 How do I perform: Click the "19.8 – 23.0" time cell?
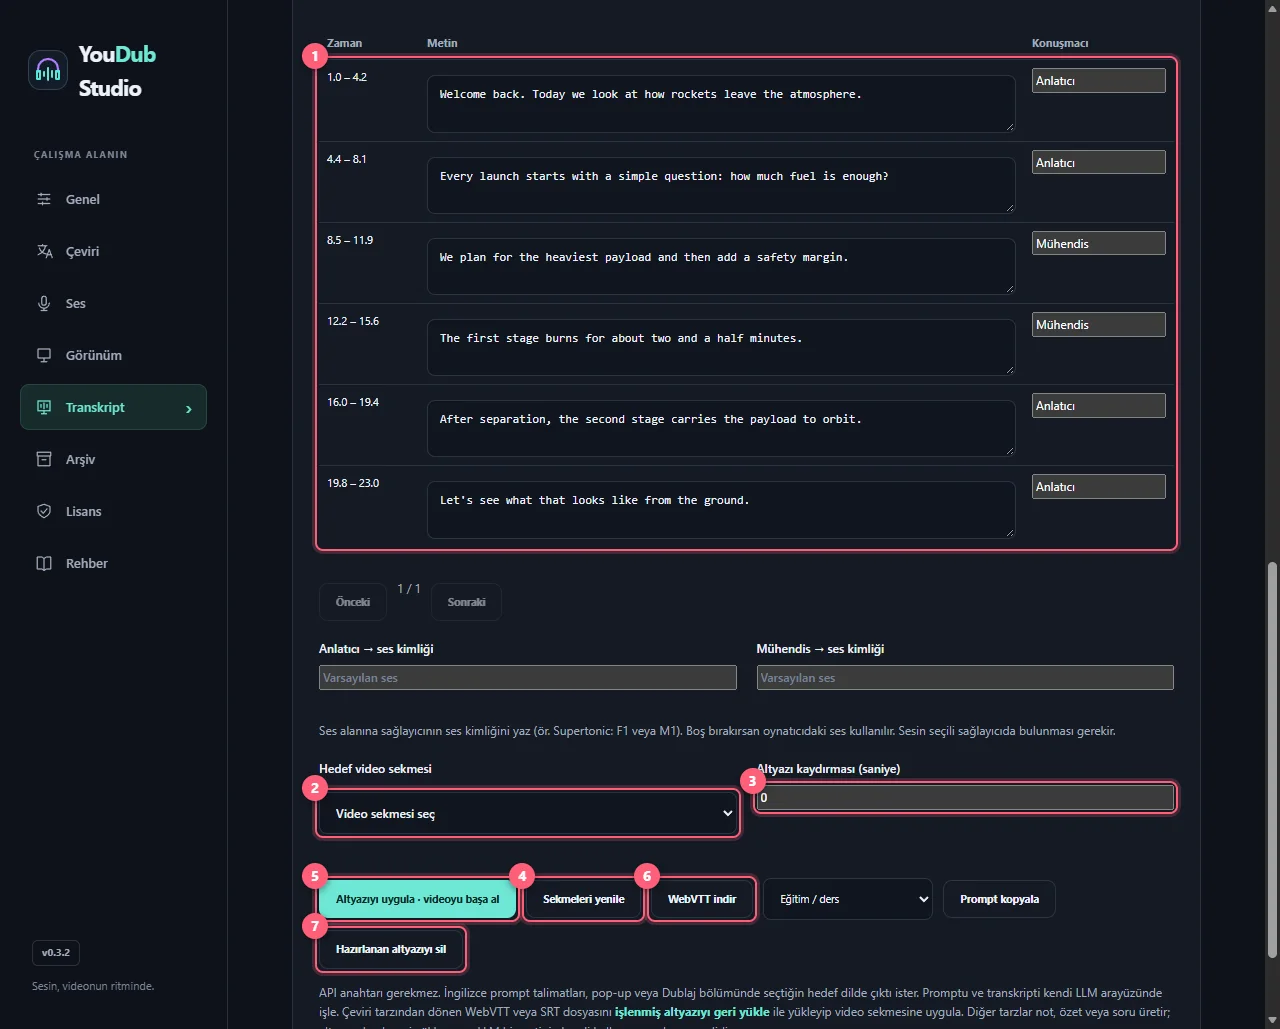(x=353, y=483)
